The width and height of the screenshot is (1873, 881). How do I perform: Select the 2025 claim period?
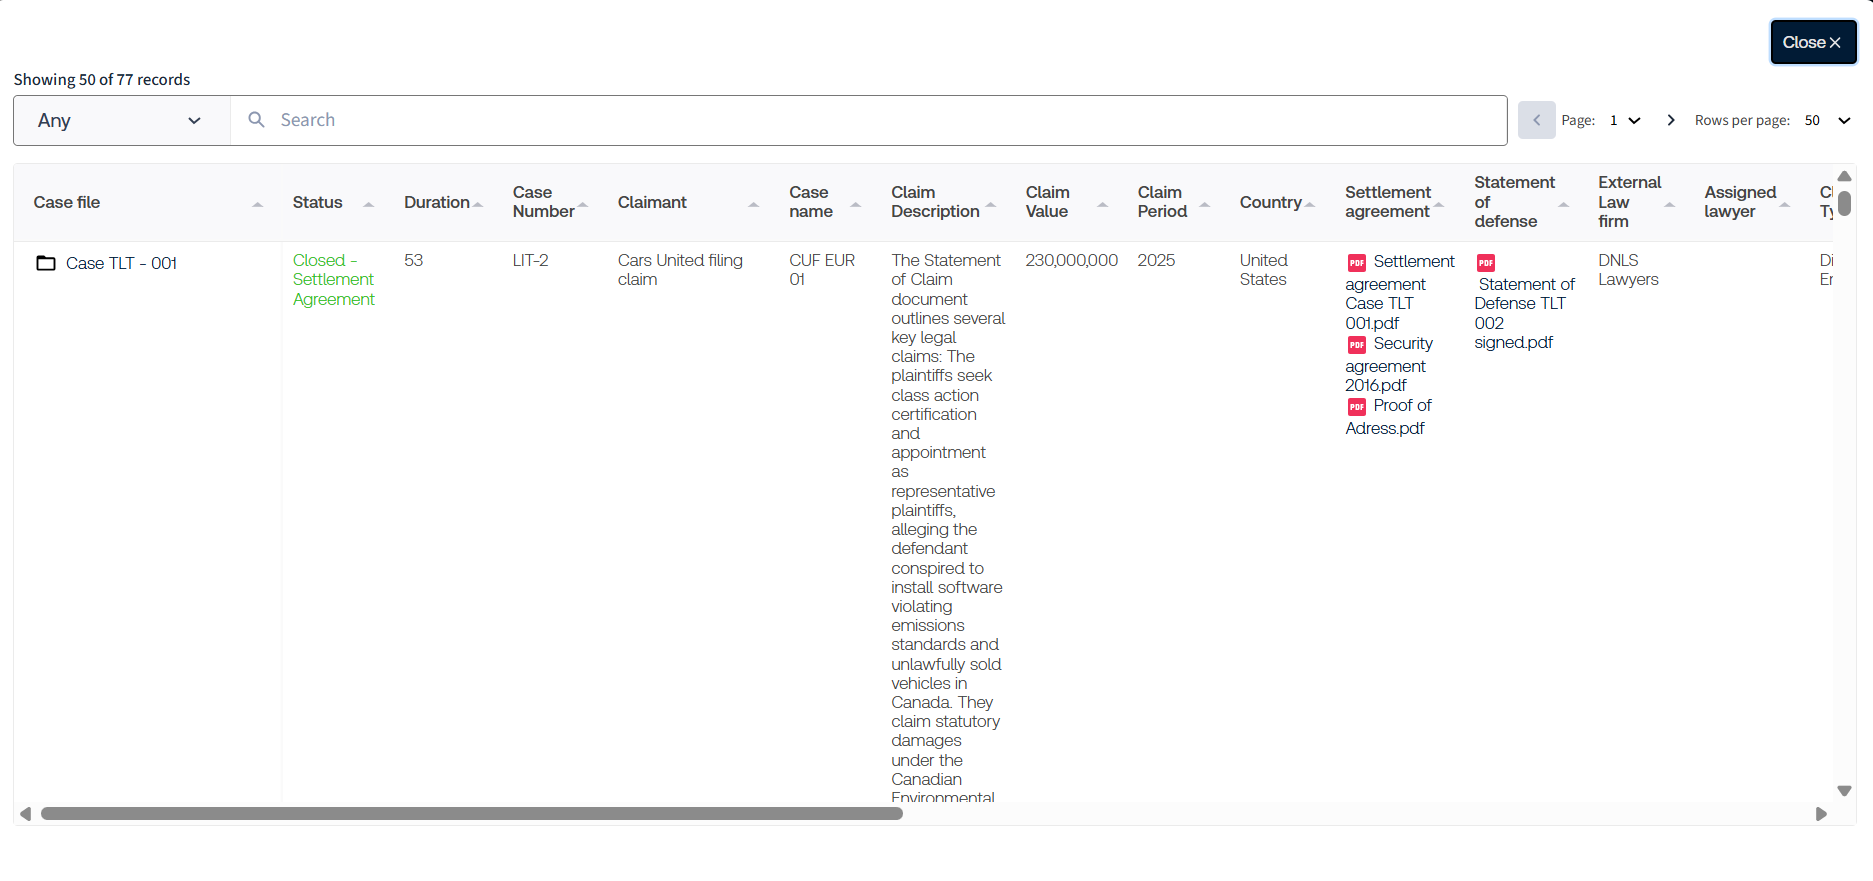pos(1156,260)
